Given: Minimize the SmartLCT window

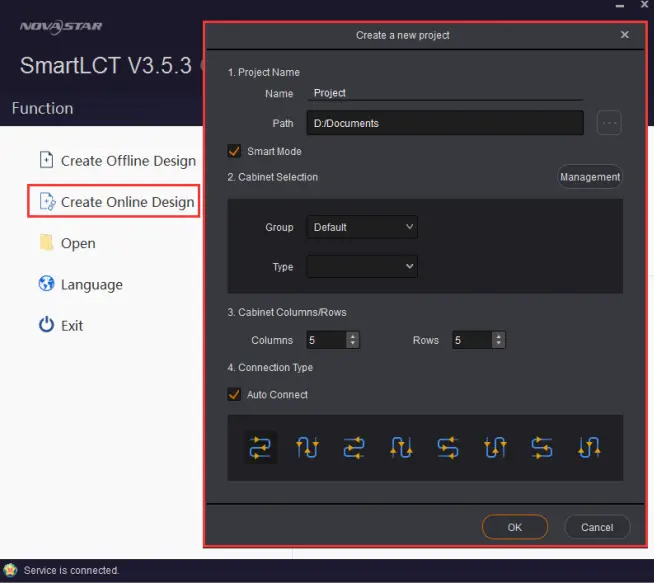Looking at the screenshot, I should (620, 5).
